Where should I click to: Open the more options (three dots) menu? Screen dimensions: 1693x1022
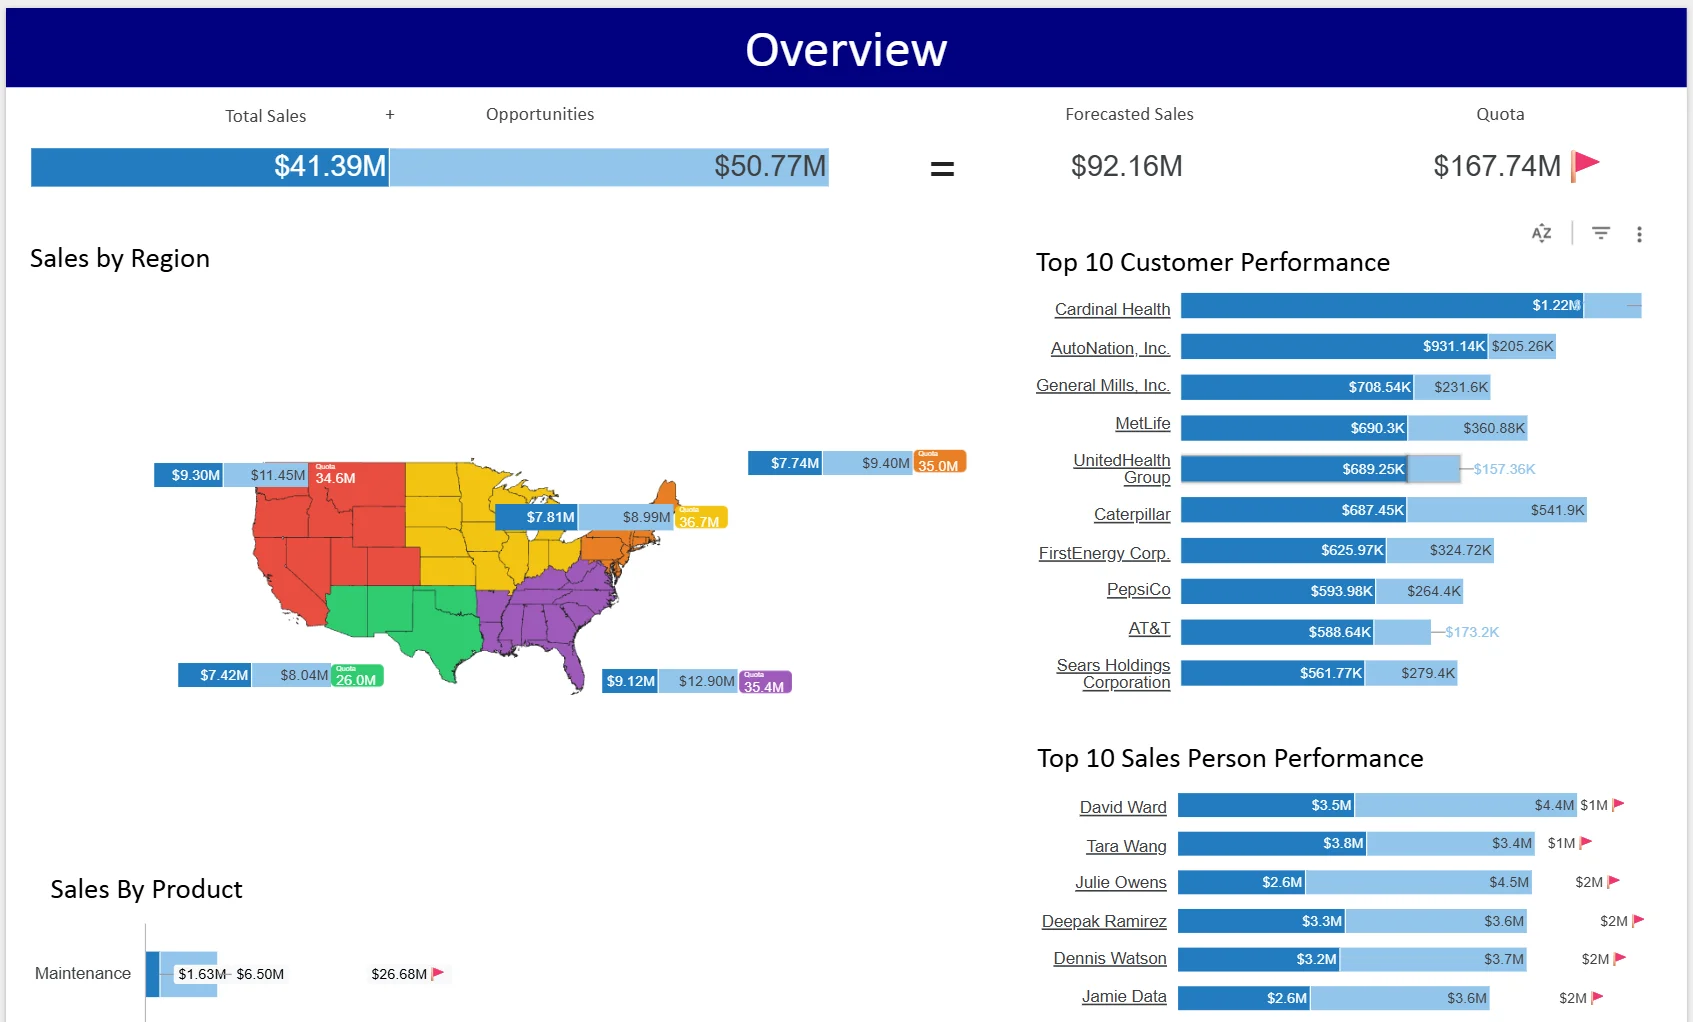tap(1639, 234)
